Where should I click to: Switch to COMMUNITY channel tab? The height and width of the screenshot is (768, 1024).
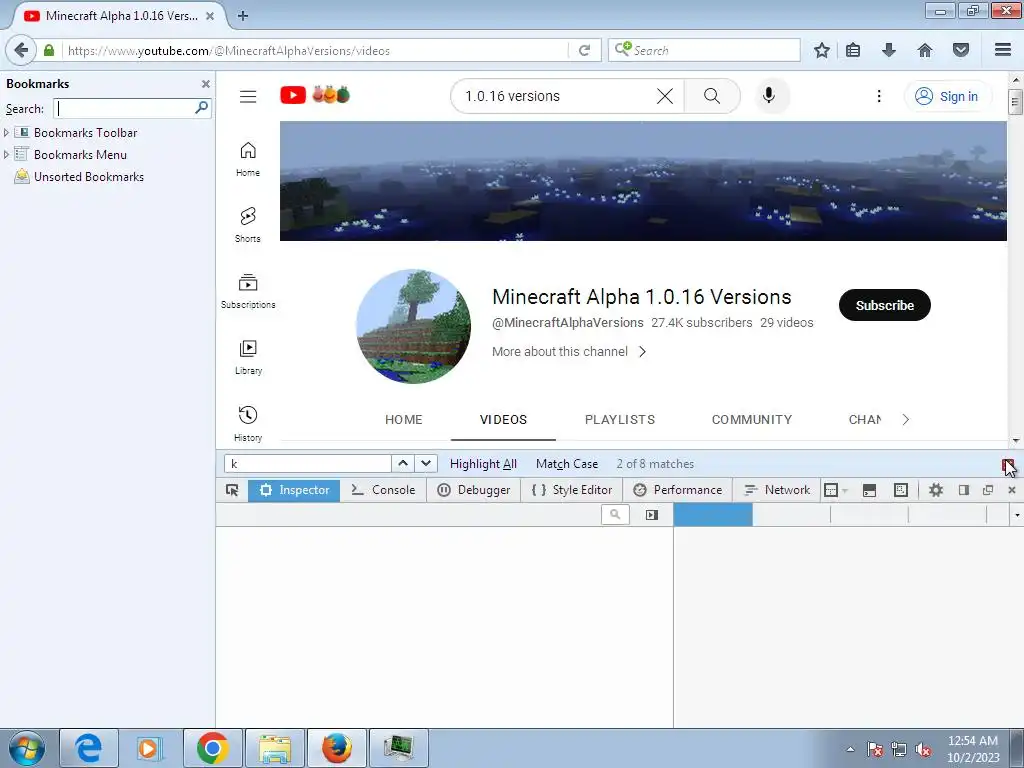pyautogui.click(x=752, y=420)
